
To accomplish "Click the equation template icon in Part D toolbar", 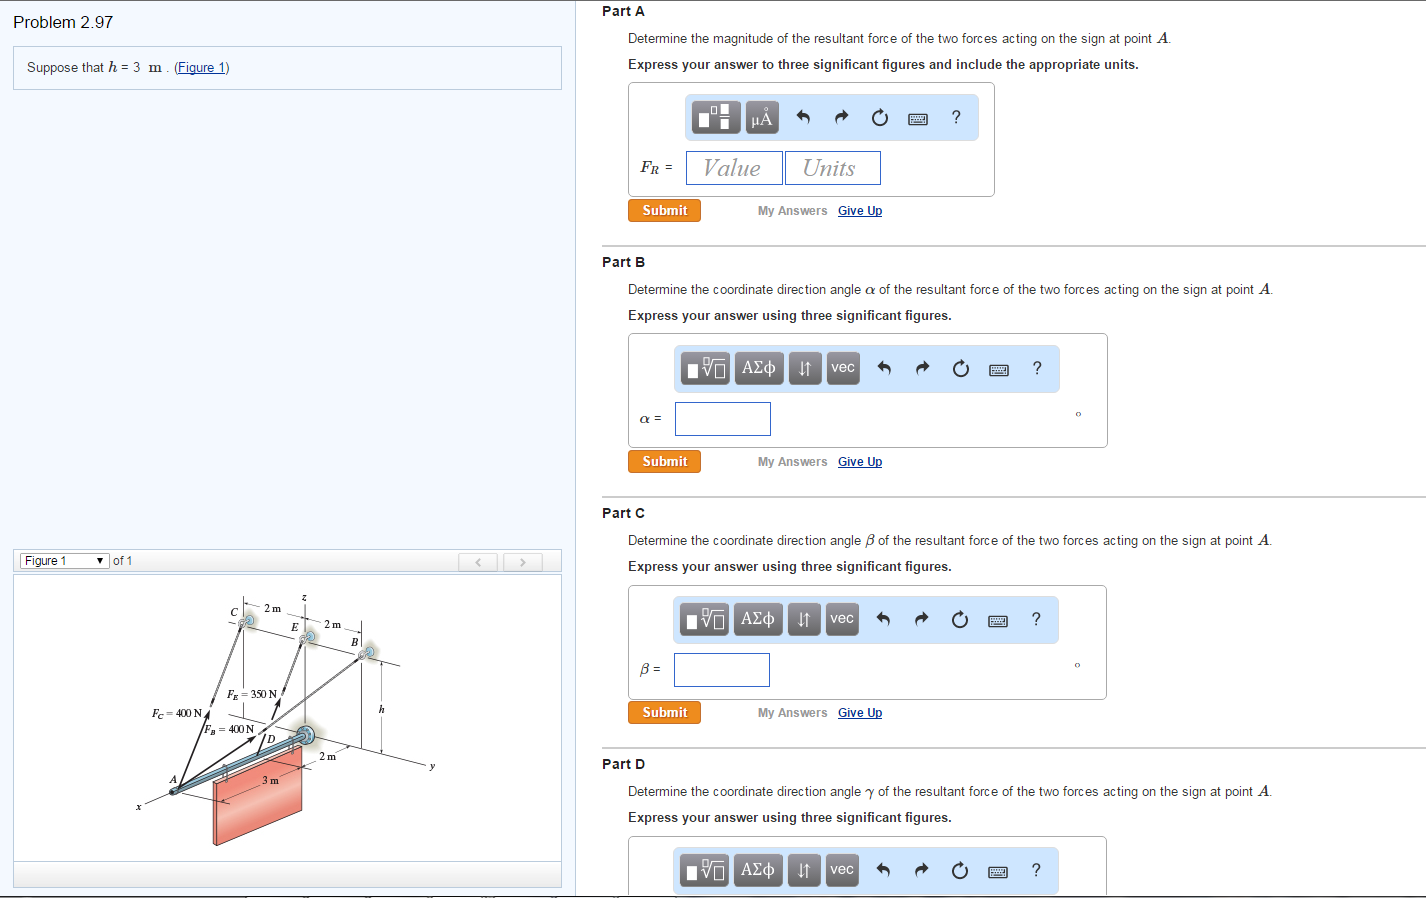I will coord(705,870).
